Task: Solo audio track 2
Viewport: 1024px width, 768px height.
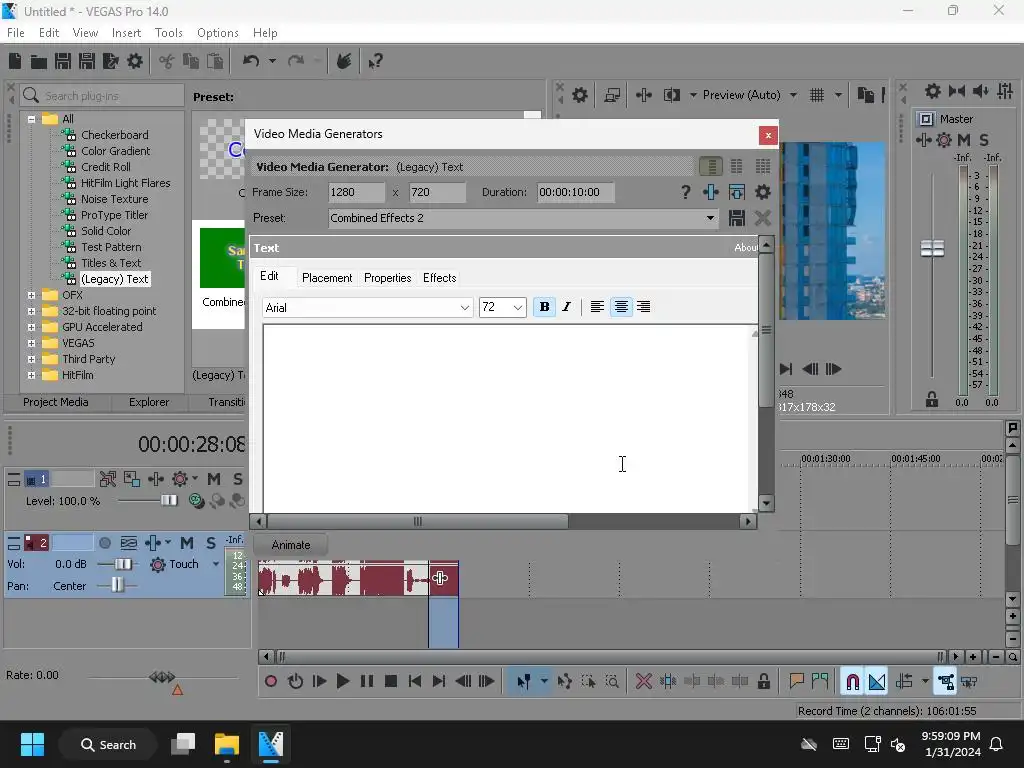Action: [211, 543]
